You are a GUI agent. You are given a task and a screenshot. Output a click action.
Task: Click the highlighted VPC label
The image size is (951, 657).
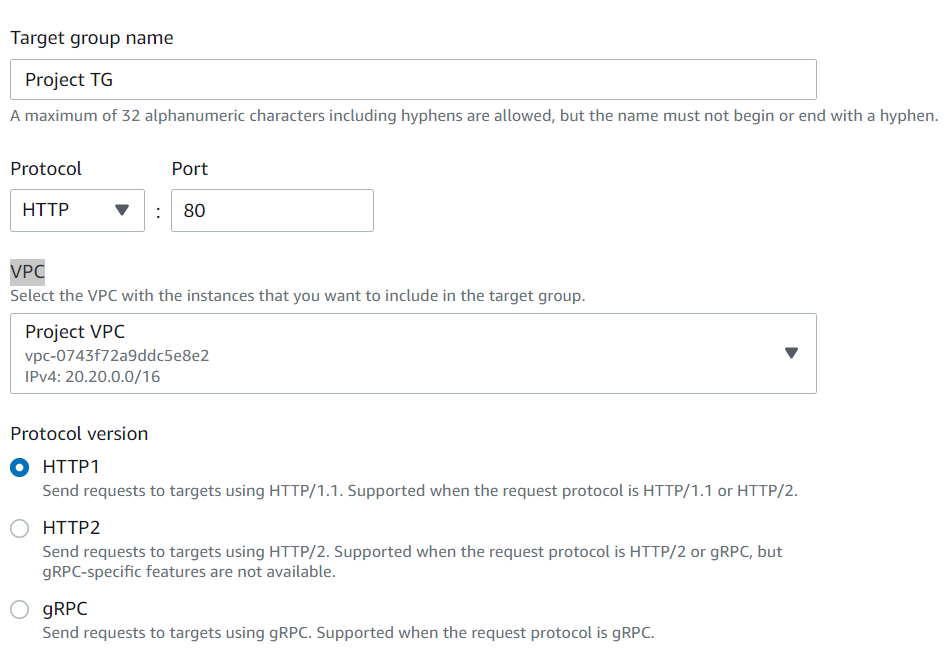[25, 270]
